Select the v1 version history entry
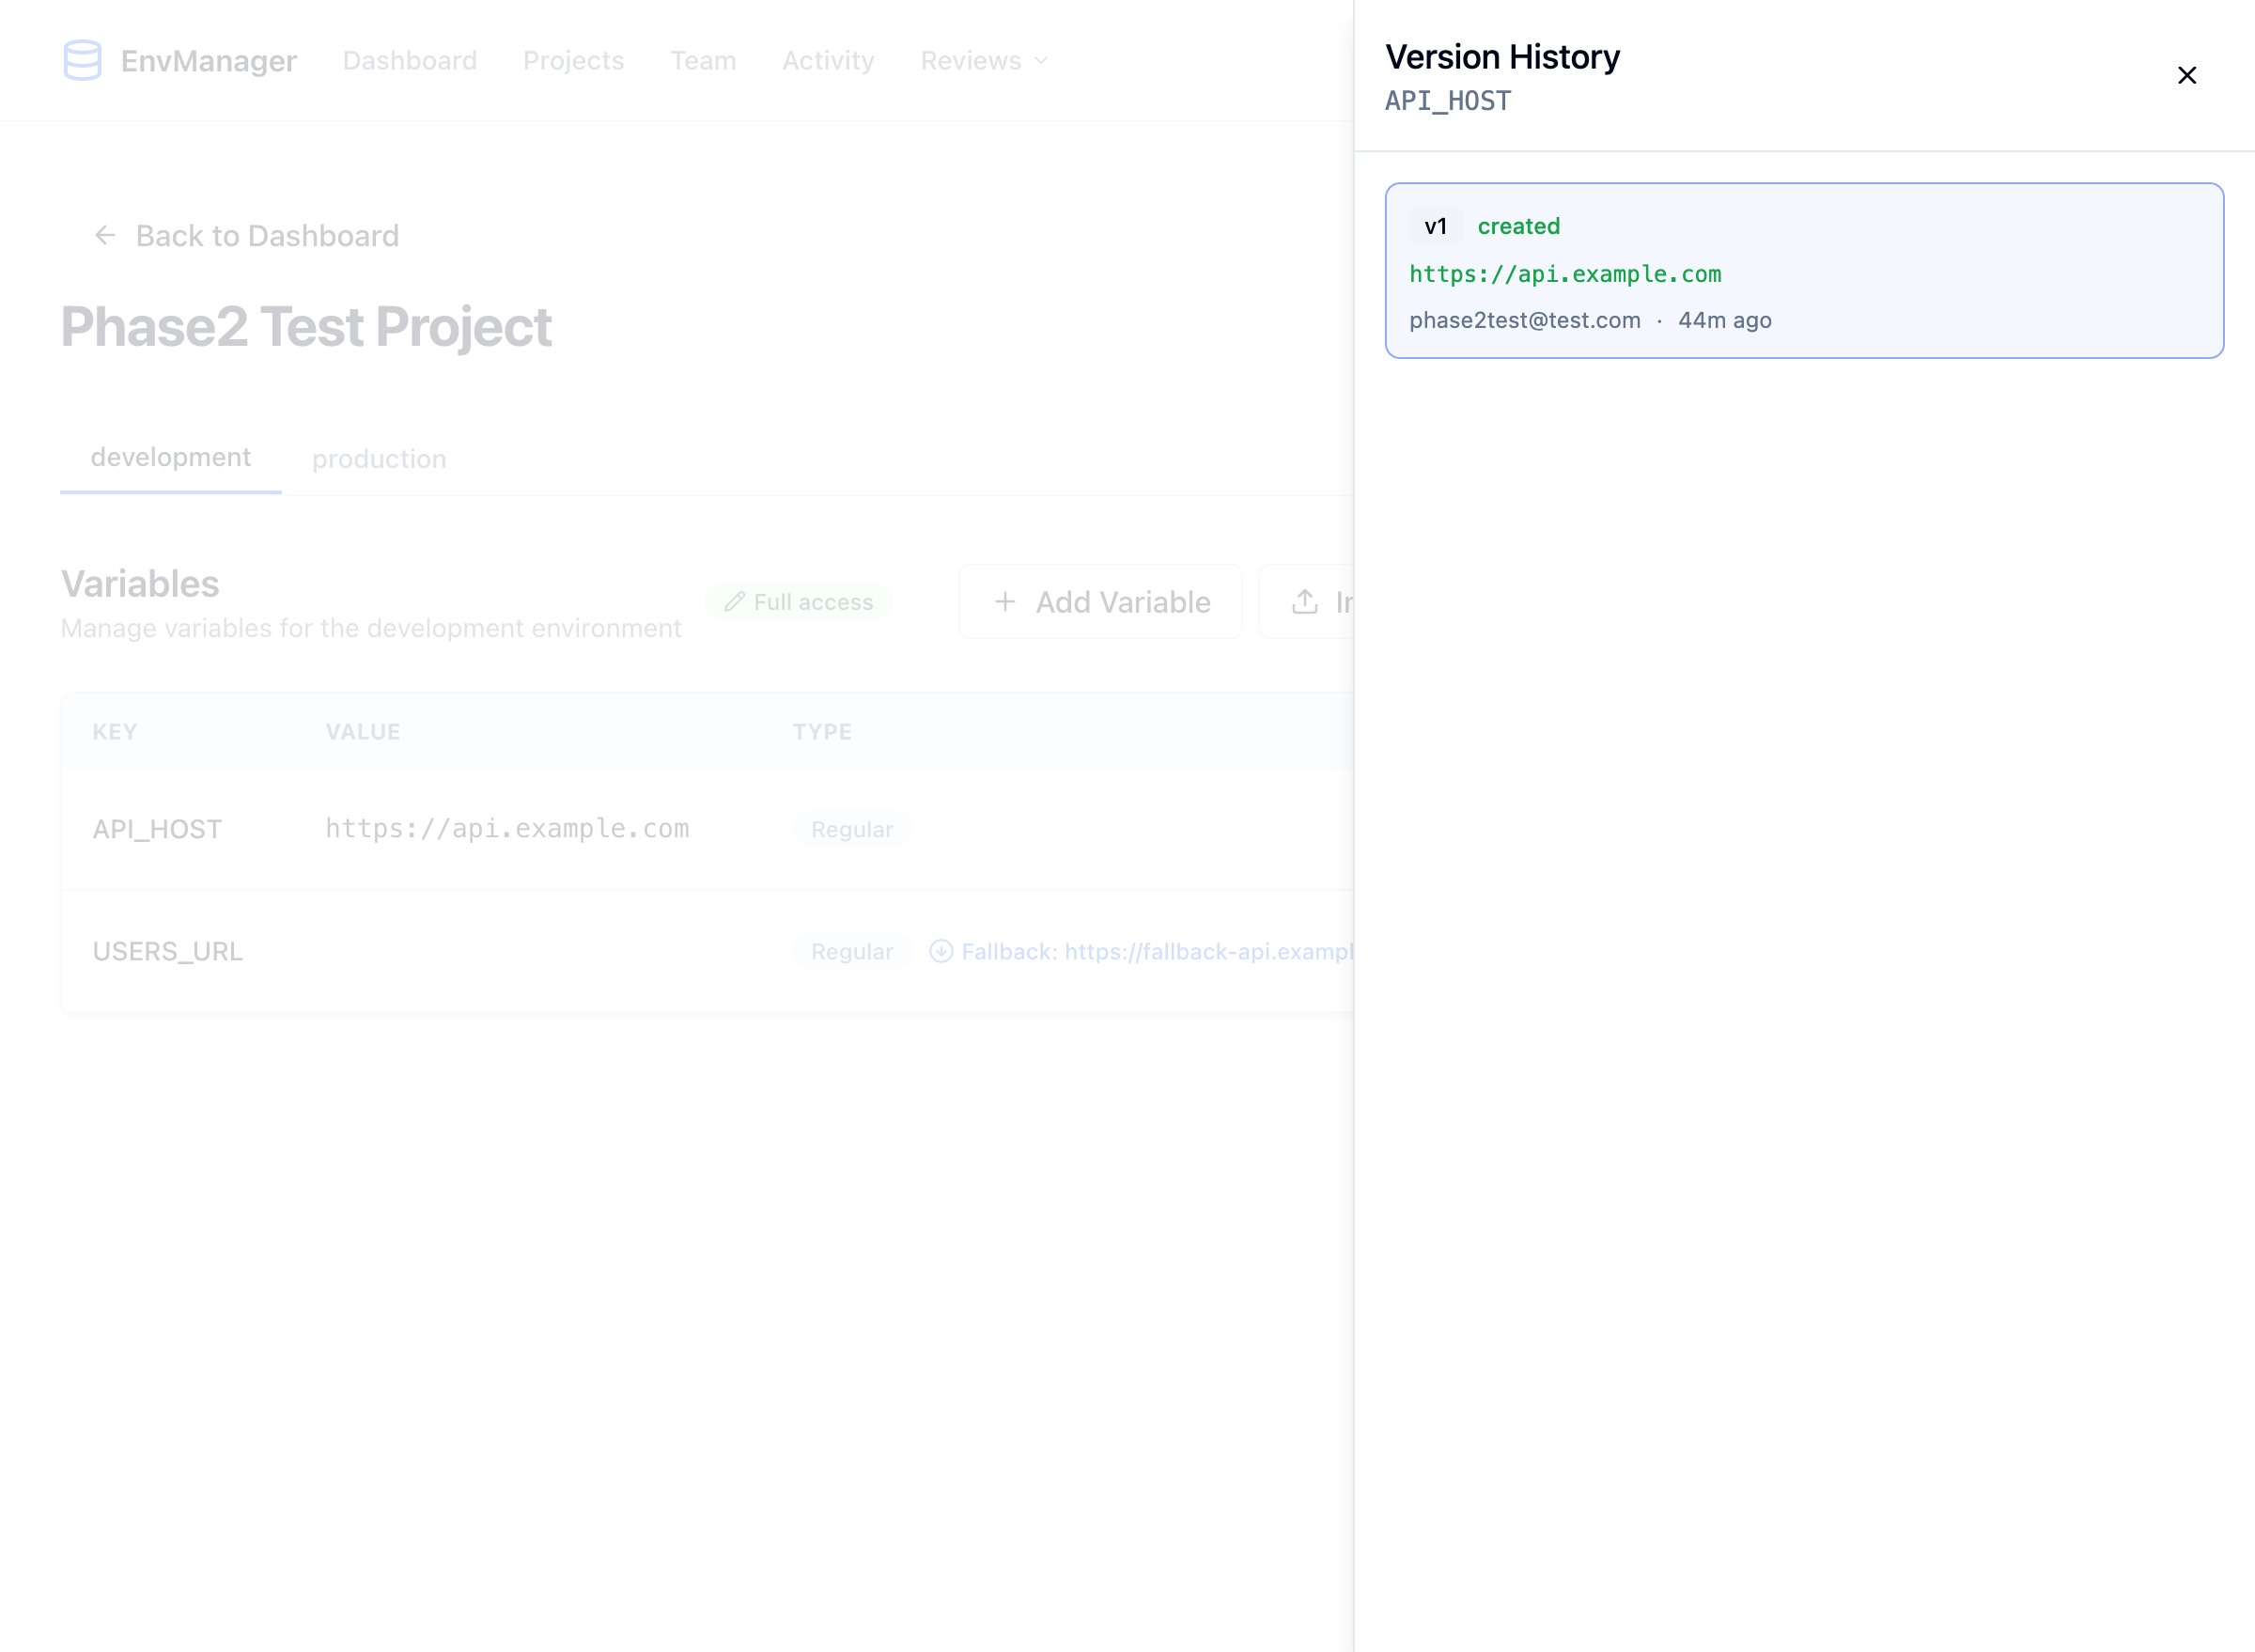The image size is (2255, 1652). point(1804,271)
